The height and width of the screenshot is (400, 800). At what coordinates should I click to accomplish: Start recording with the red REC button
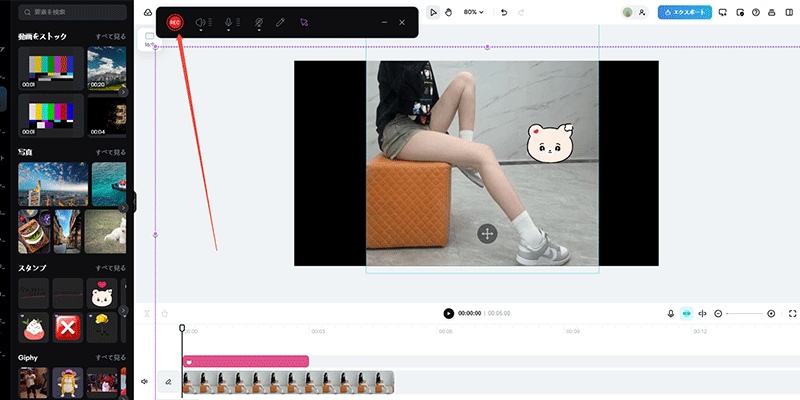174,22
